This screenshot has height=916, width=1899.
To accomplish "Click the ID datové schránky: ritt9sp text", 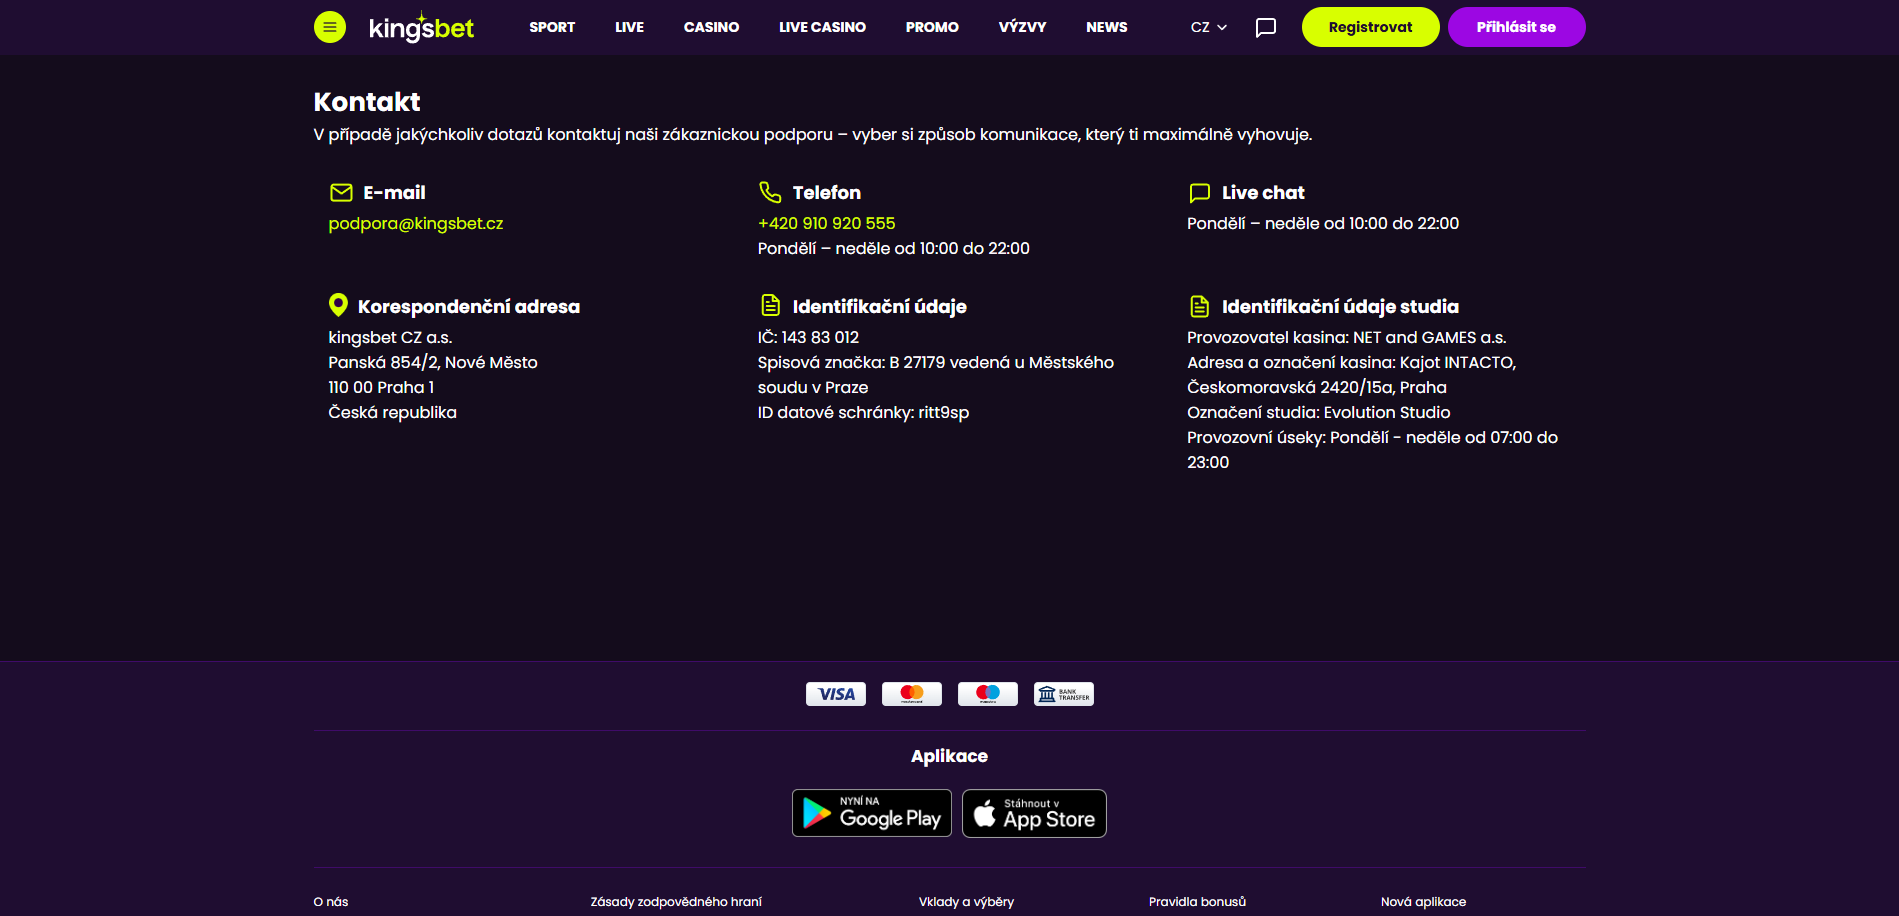I will tap(863, 412).
